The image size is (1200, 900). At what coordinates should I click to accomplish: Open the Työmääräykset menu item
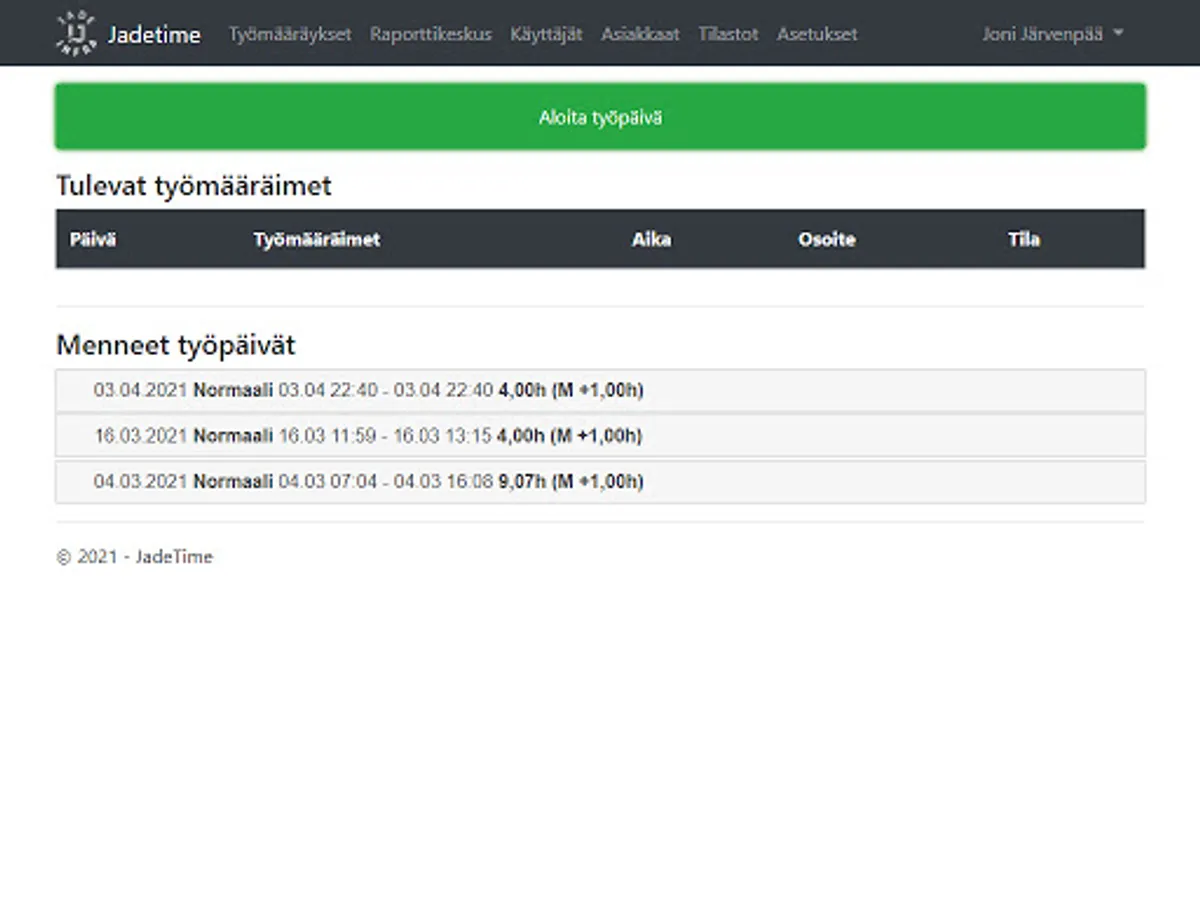pos(290,33)
